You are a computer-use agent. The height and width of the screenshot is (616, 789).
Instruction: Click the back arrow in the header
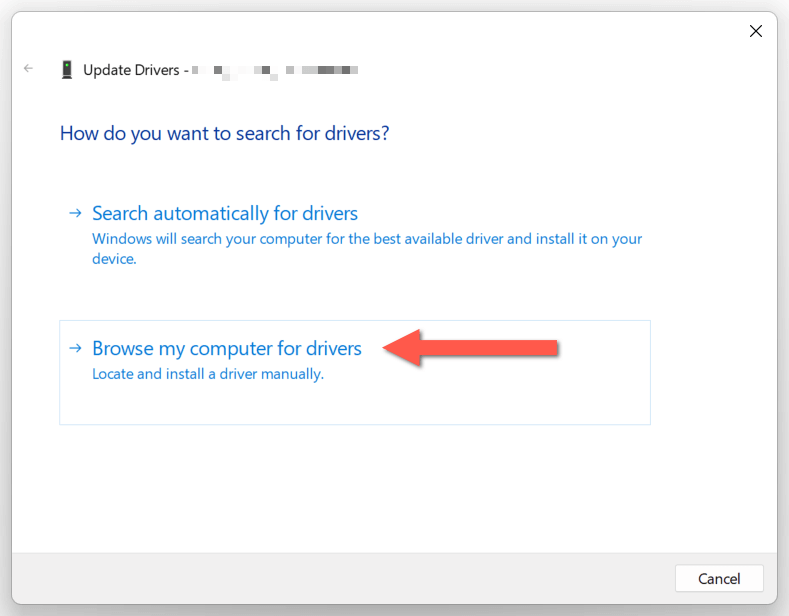pyautogui.click(x=28, y=69)
